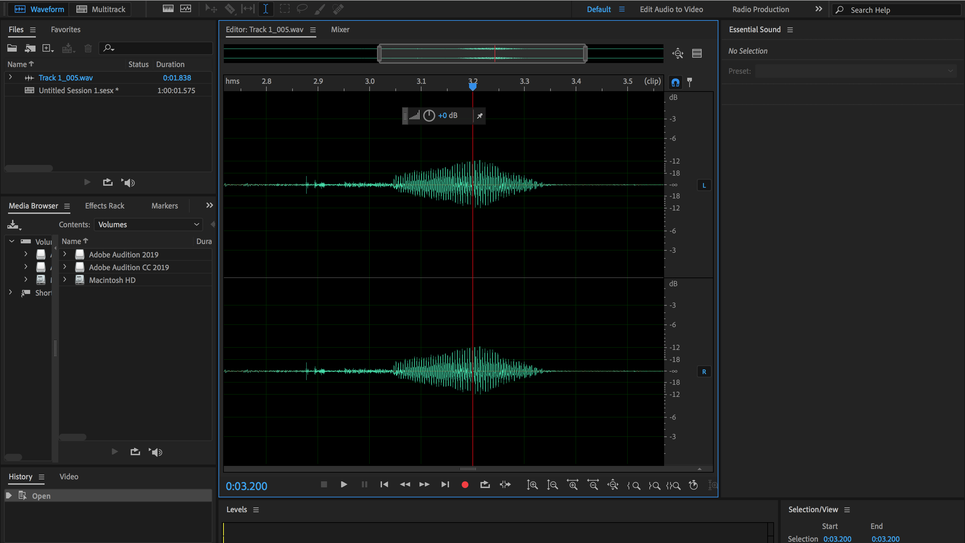Toggle the right channel R button
Screen dimensions: 965x543
pyautogui.click(x=704, y=371)
